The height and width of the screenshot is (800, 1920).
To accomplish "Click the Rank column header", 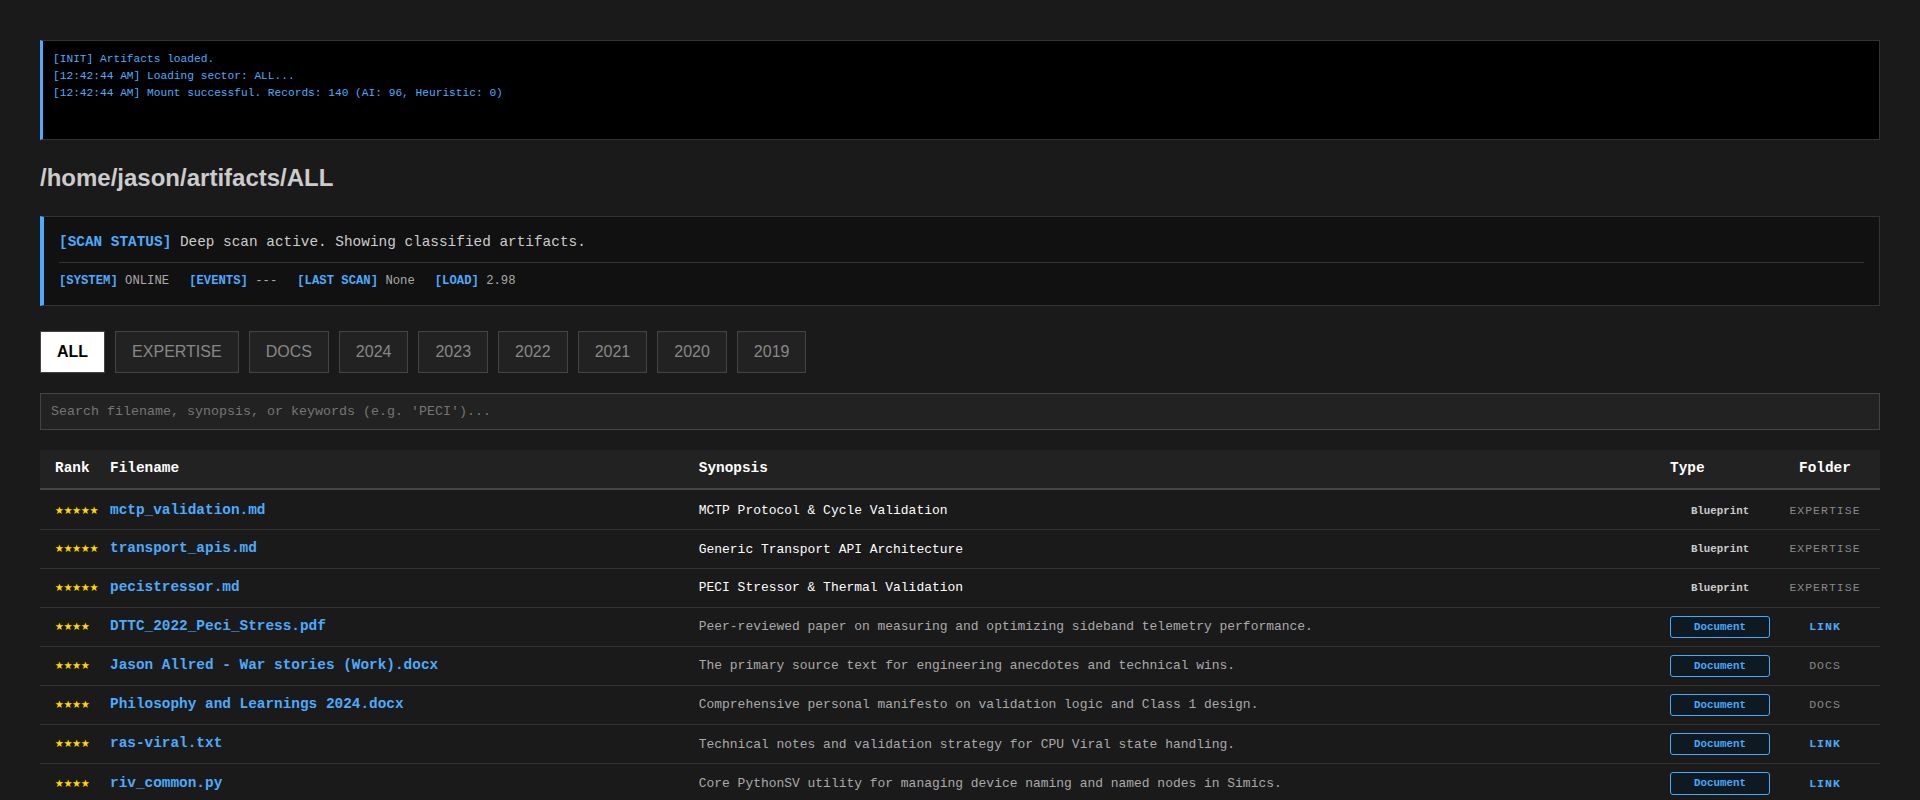I will (x=72, y=468).
